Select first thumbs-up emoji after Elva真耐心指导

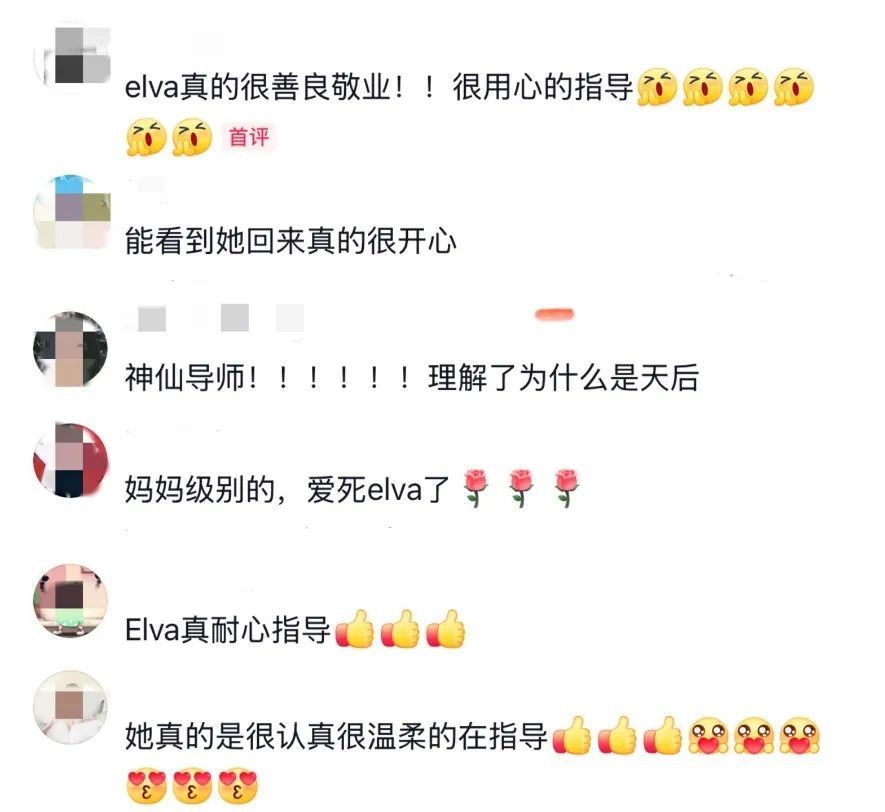[354, 629]
